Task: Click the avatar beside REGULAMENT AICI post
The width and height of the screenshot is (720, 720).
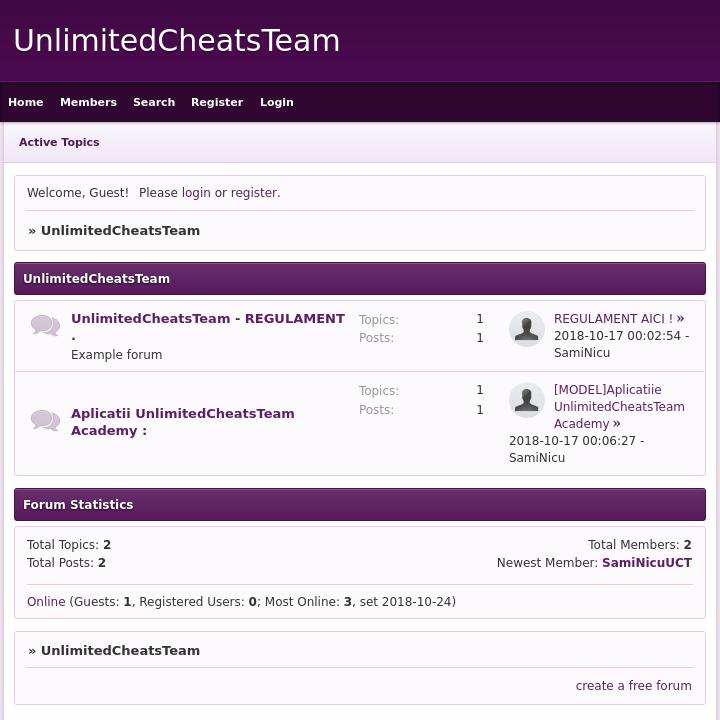Action: (x=526, y=329)
